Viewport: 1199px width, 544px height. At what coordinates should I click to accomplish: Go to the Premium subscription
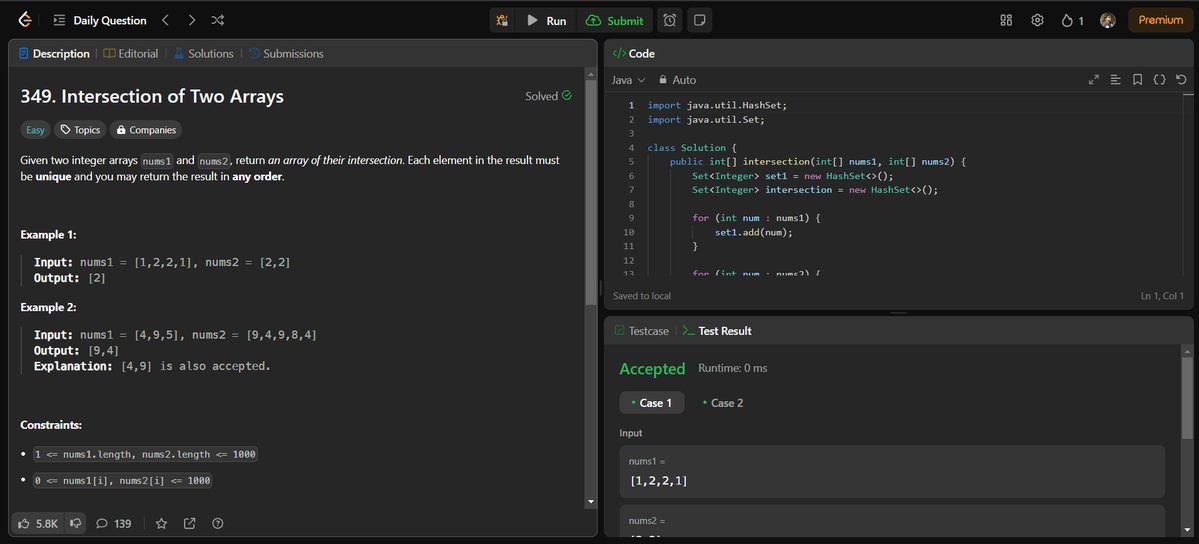(1160, 21)
